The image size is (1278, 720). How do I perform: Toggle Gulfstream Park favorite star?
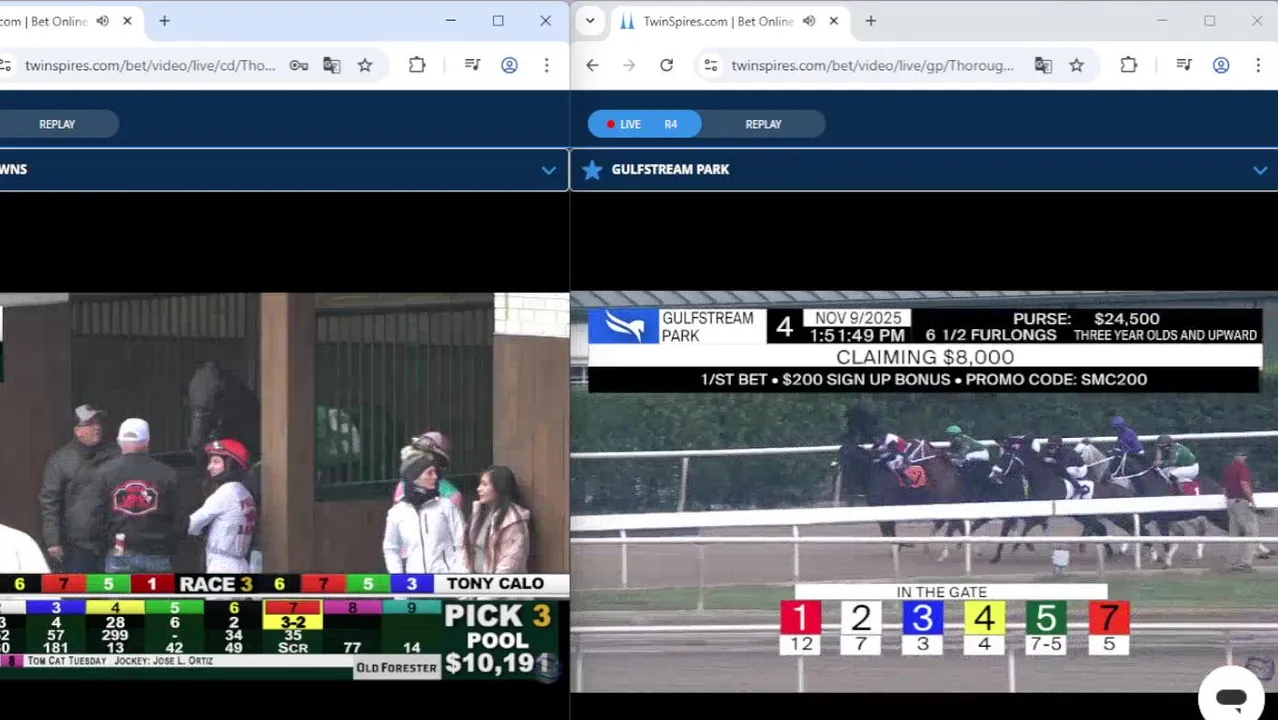click(592, 170)
